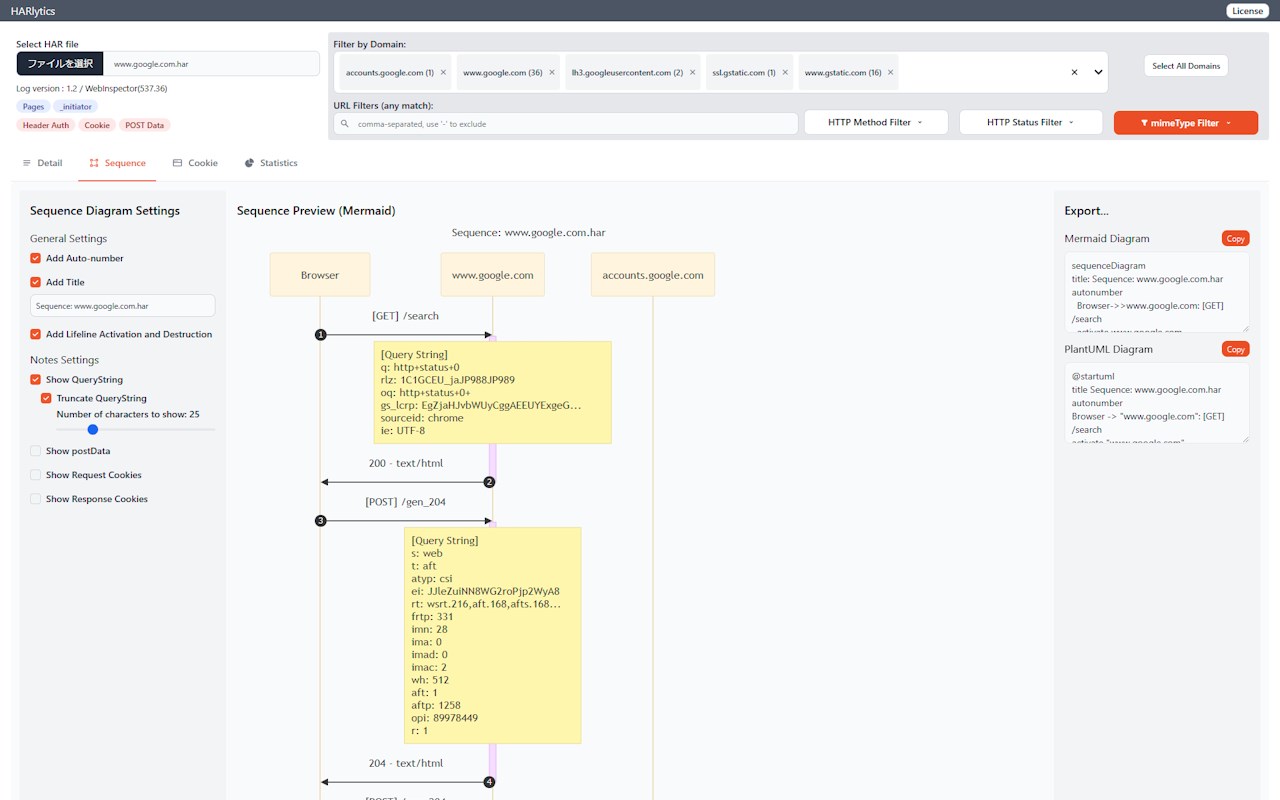Click the '204 - text/html' response label

click(405, 763)
